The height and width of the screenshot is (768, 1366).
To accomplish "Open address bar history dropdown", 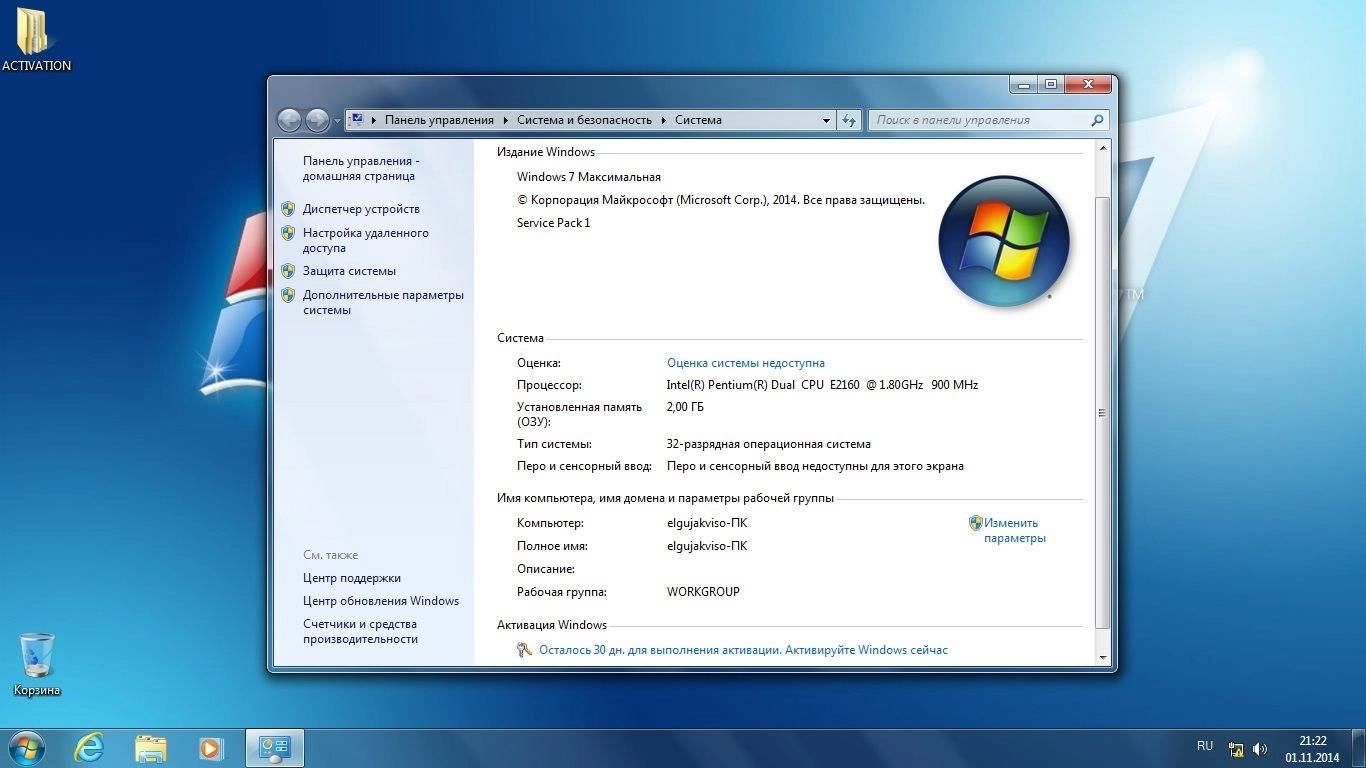I will 826,120.
